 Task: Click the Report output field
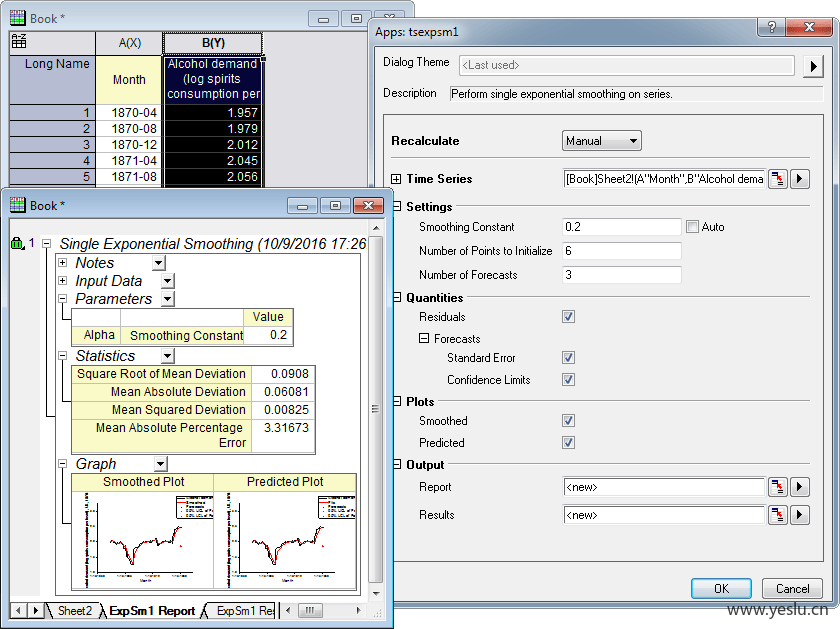point(664,487)
